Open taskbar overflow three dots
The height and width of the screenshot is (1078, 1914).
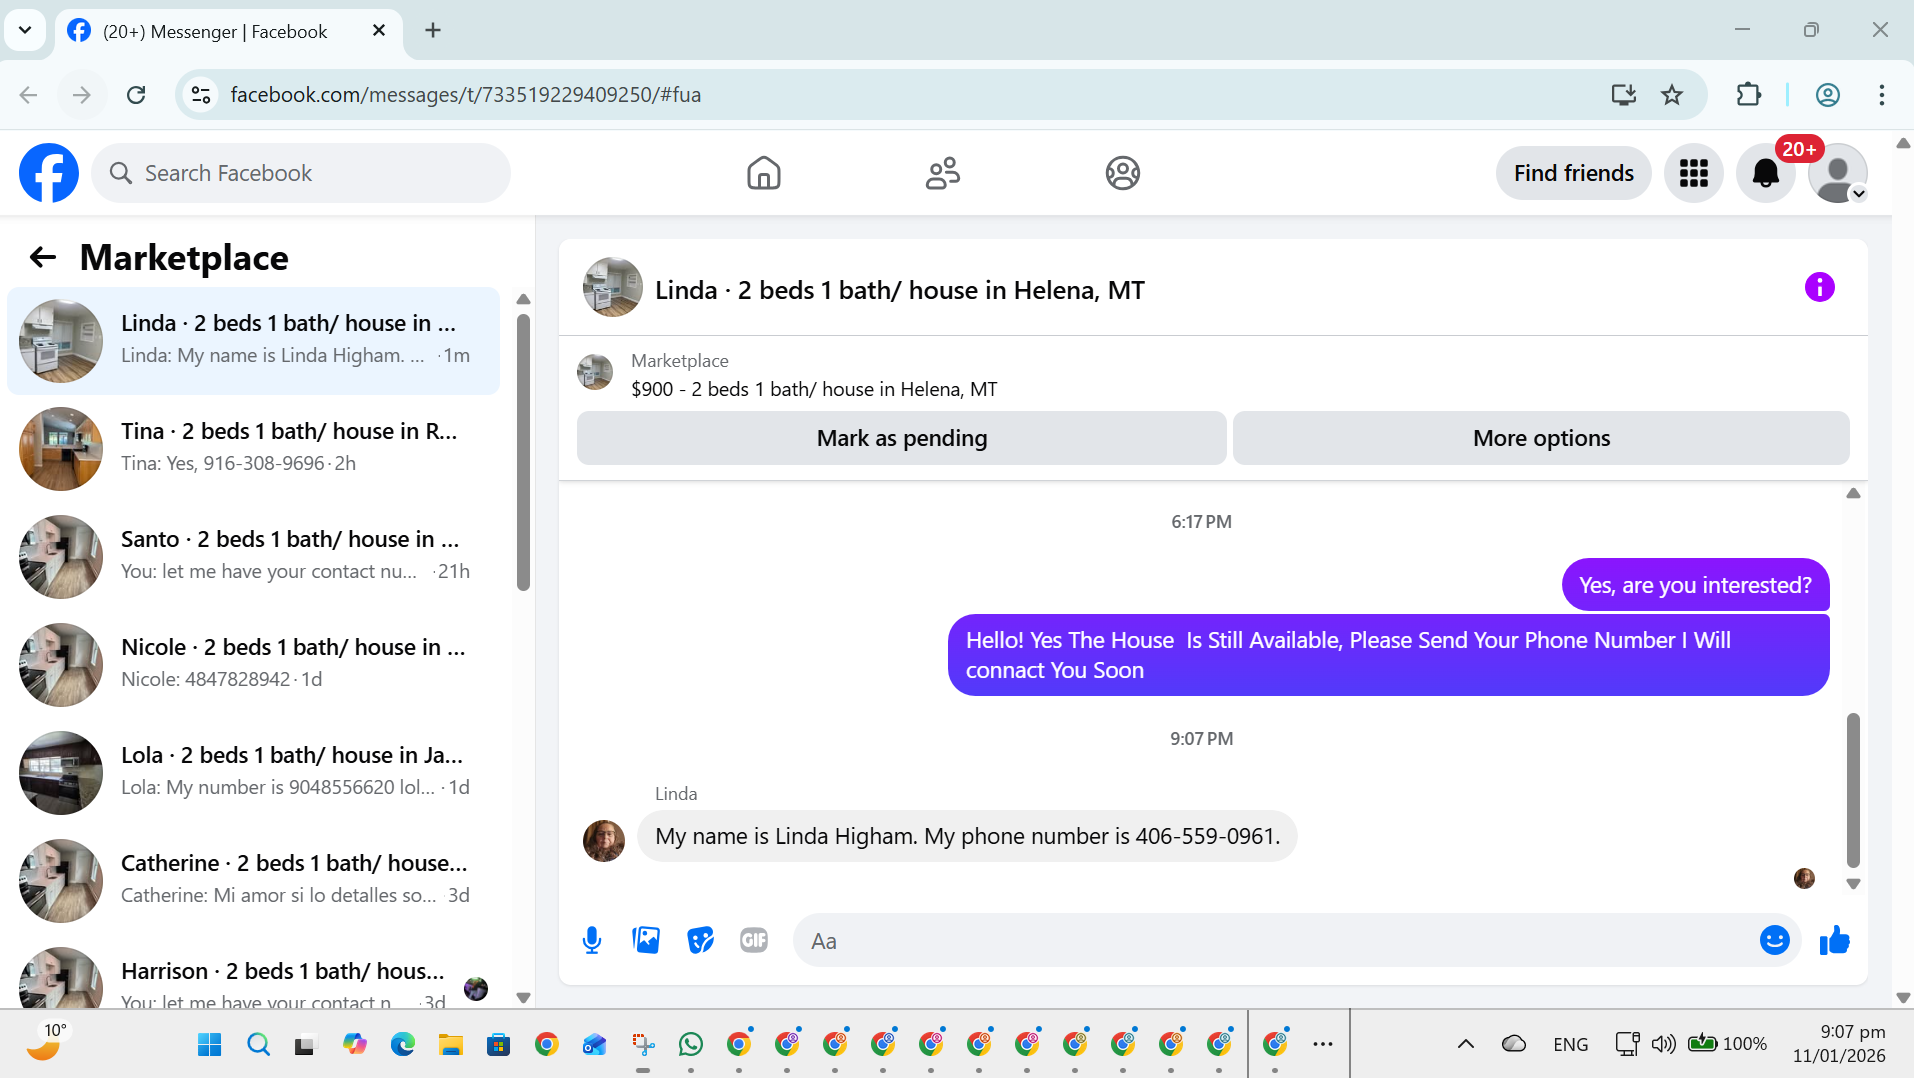[x=1322, y=1044]
